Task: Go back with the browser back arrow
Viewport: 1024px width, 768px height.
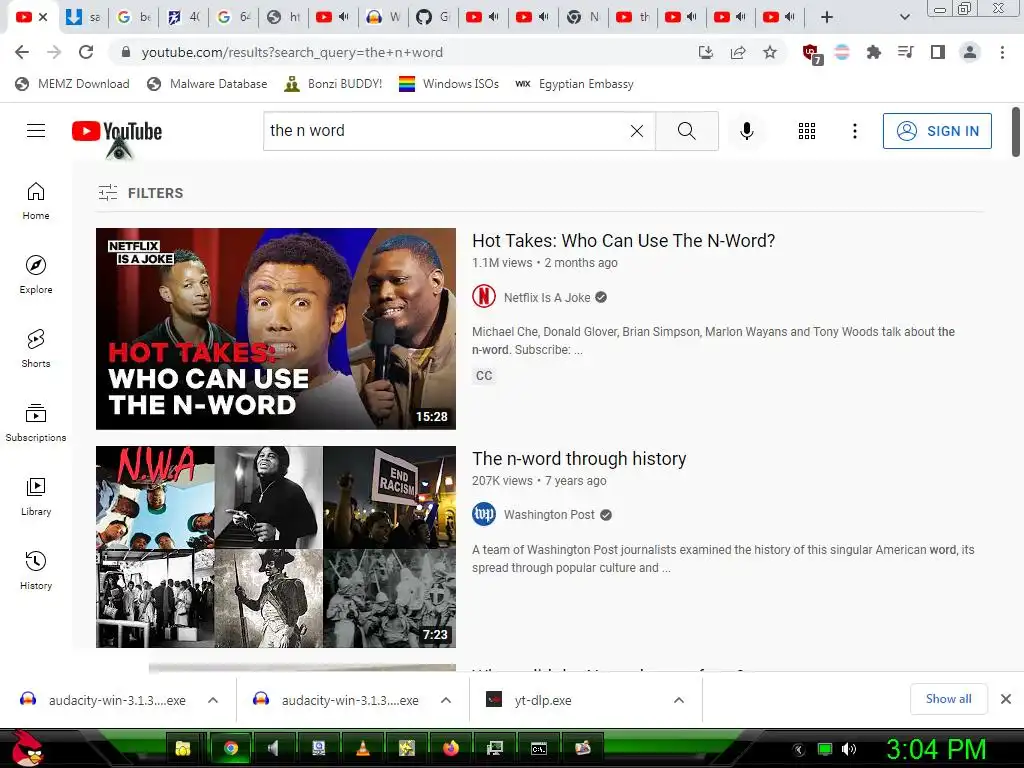Action: coord(22,52)
